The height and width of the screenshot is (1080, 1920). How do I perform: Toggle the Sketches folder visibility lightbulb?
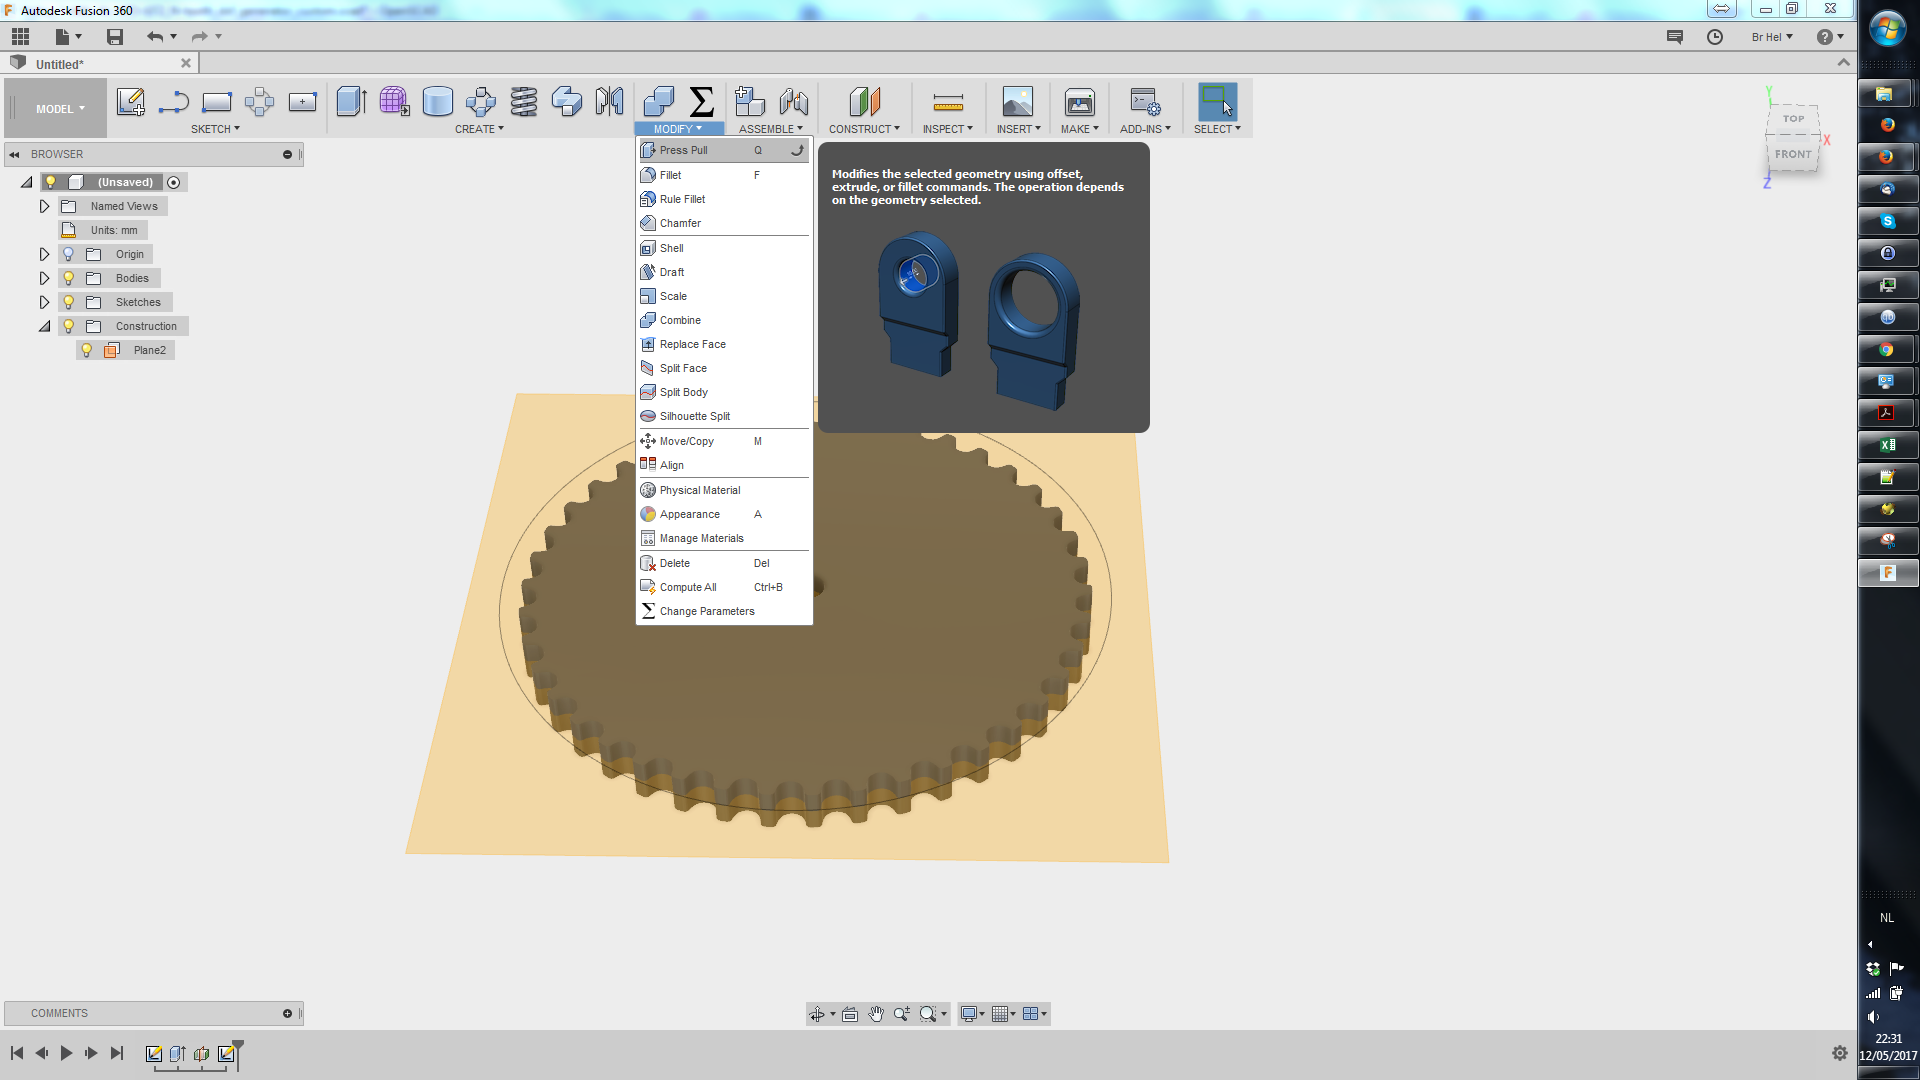69,302
